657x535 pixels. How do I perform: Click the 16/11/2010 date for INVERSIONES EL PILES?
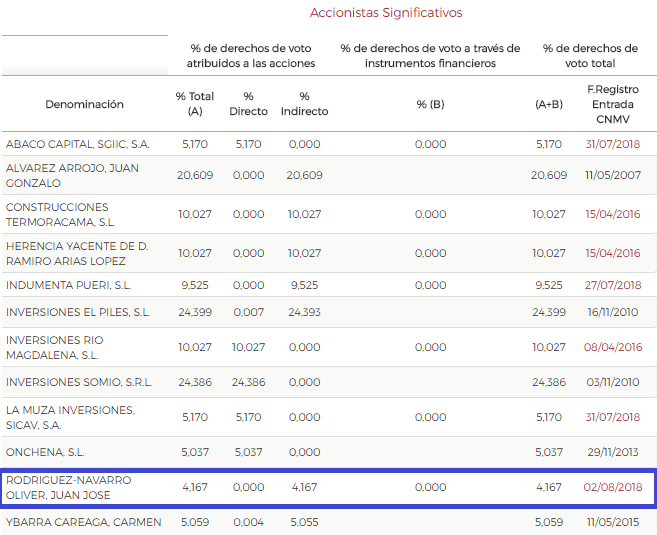pyautogui.click(x=613, y=312)
